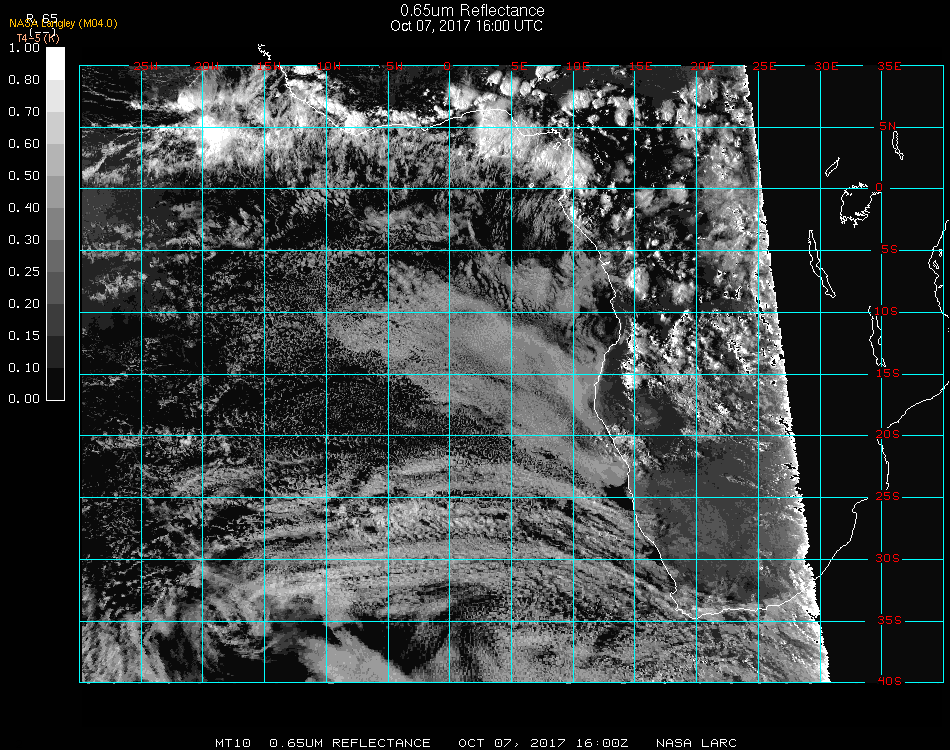Click the 5S latitude label
Screen dimensions: 950x750
tap(889, 250)
